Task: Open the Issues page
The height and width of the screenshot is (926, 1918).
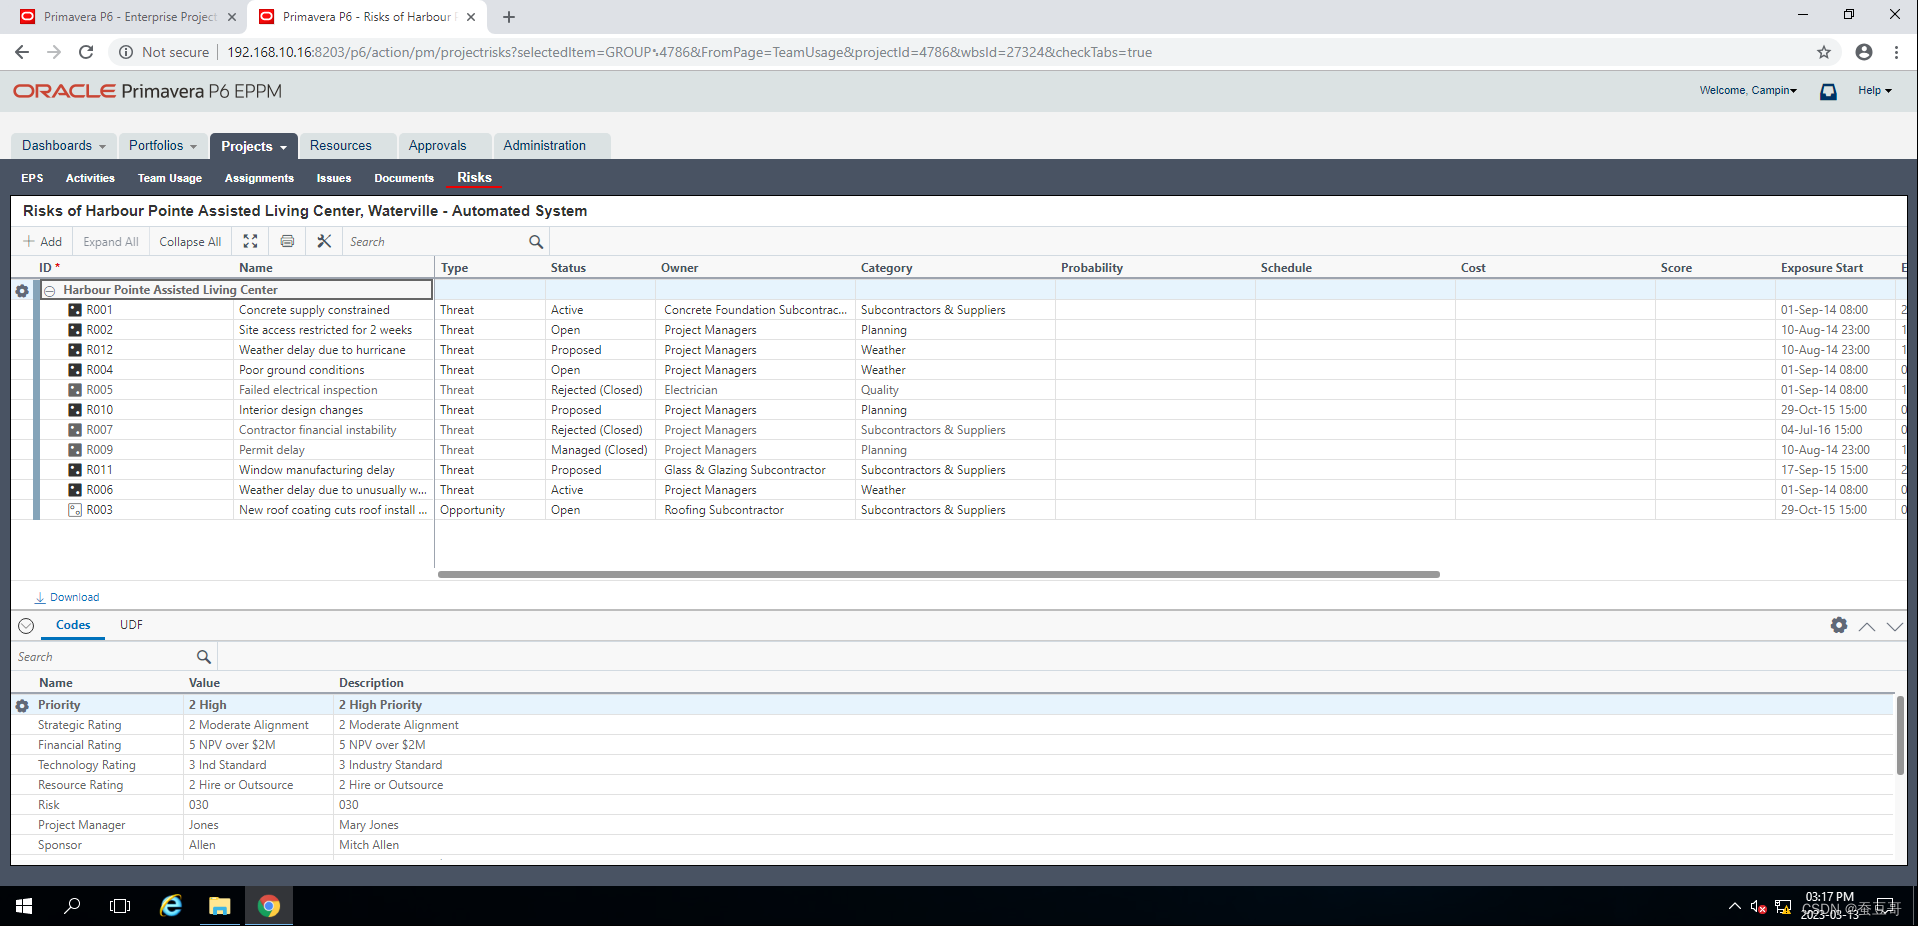Action: 334,178
